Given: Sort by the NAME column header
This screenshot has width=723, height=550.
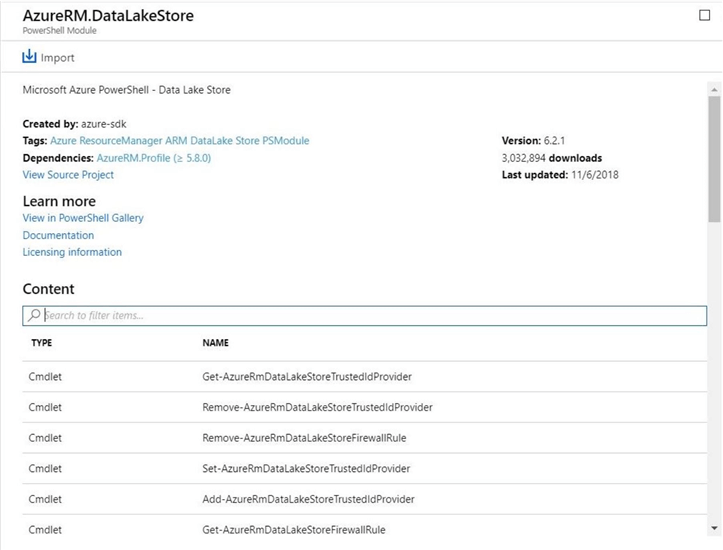Looking at the screenshot, I should 215,343.
